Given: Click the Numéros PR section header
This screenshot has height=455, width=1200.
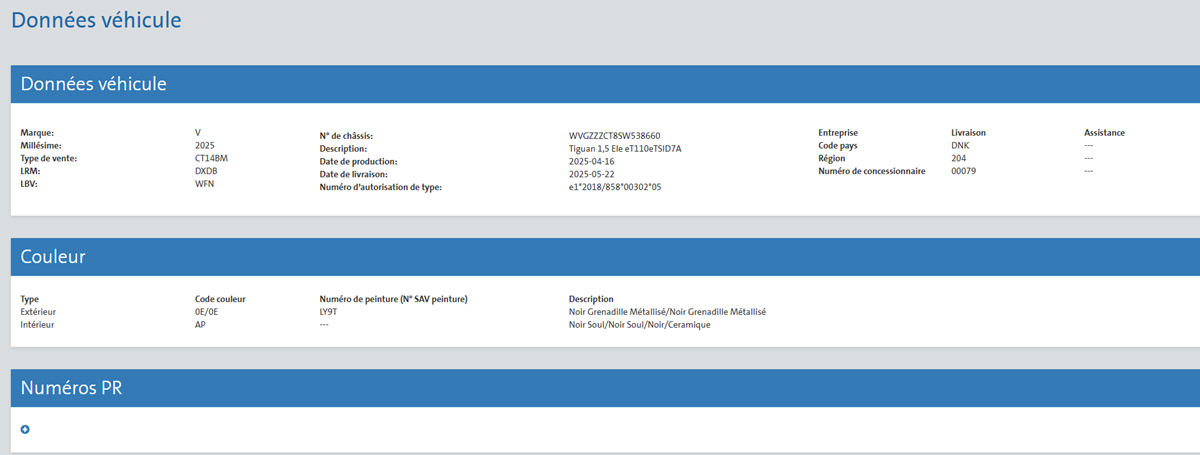Looking at the screenshot, I should [71, 389].
